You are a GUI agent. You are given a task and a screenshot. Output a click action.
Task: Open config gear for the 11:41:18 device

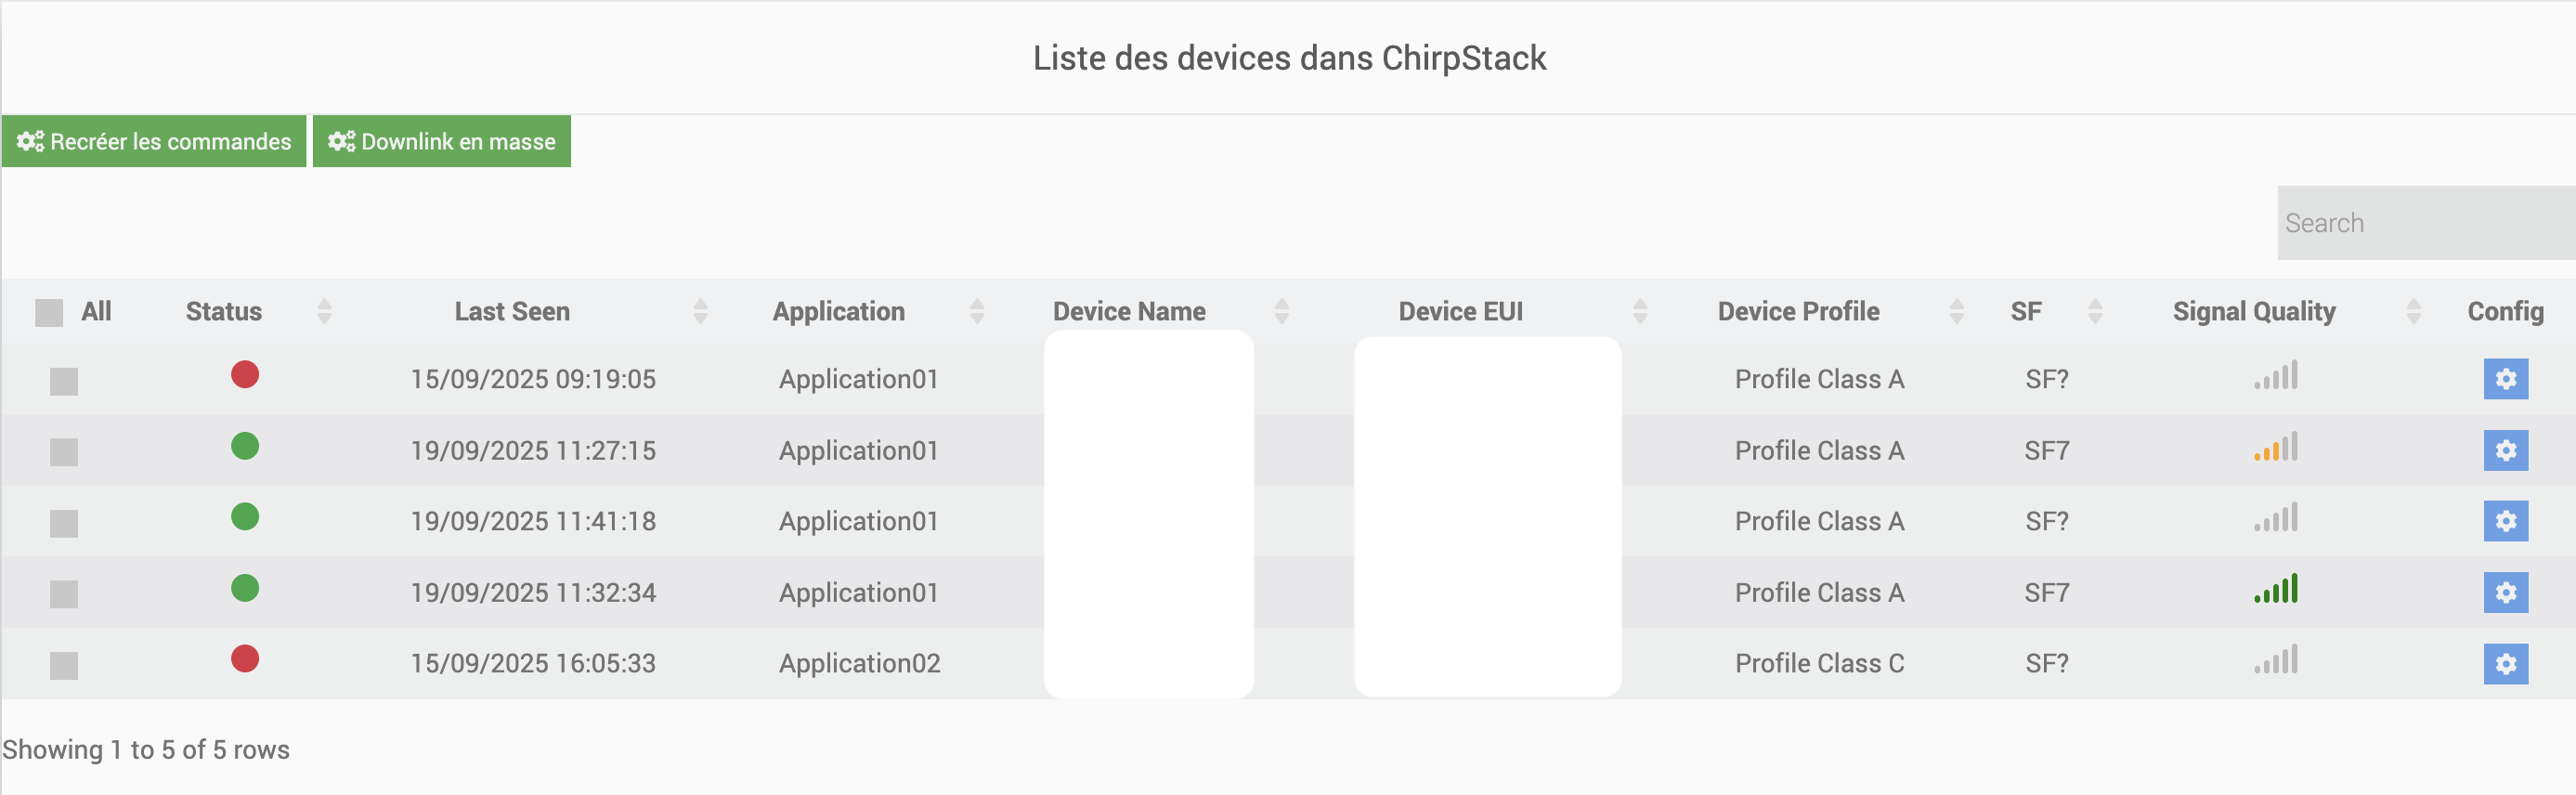click(2504, 521)
